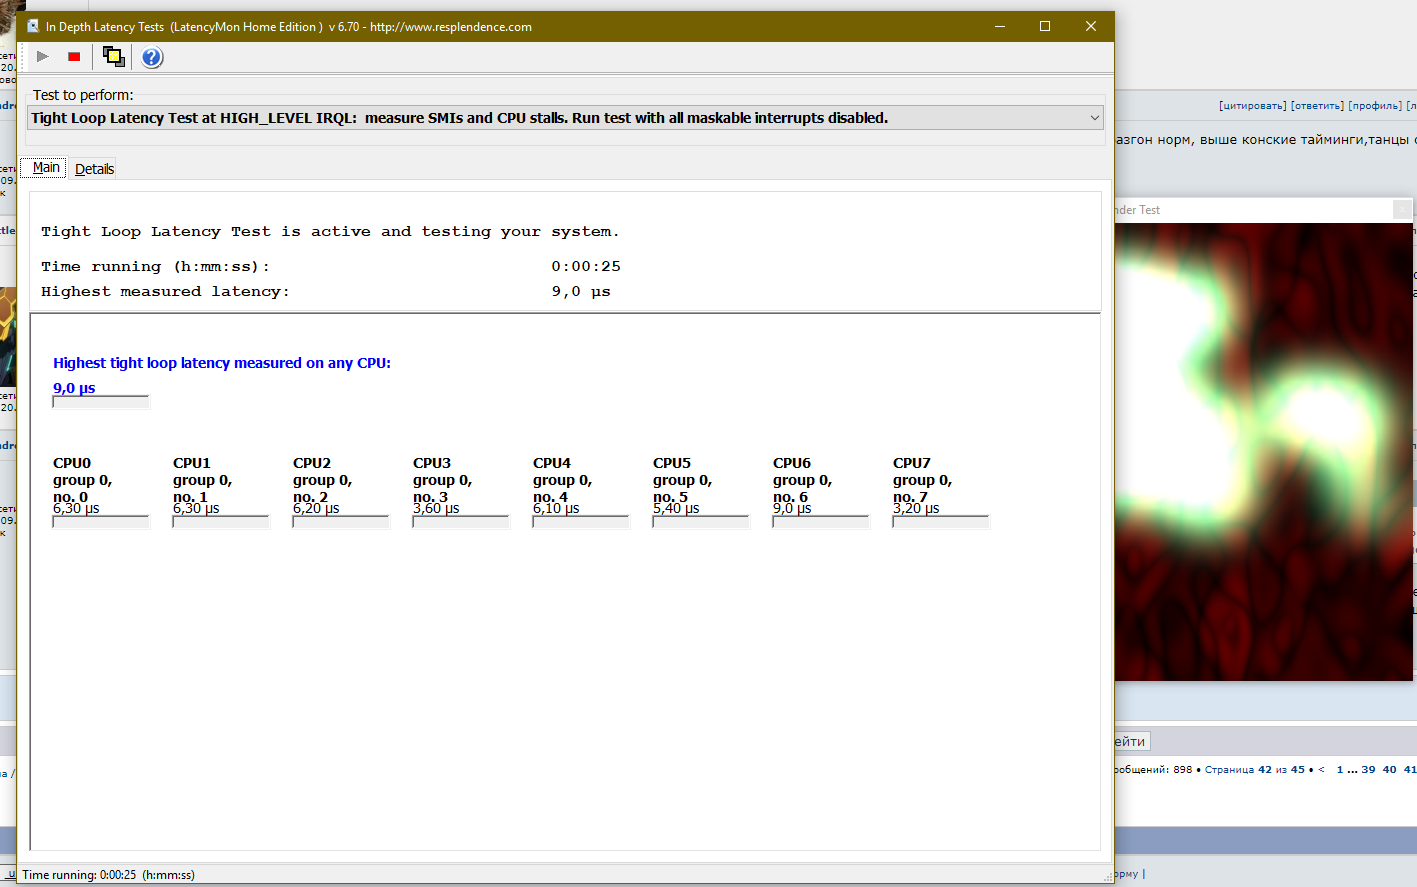The width and height of the screenshot is (1417, 887).
Task: Click the CPU1 latency progress bar
Action: click(x=221, y=522)
